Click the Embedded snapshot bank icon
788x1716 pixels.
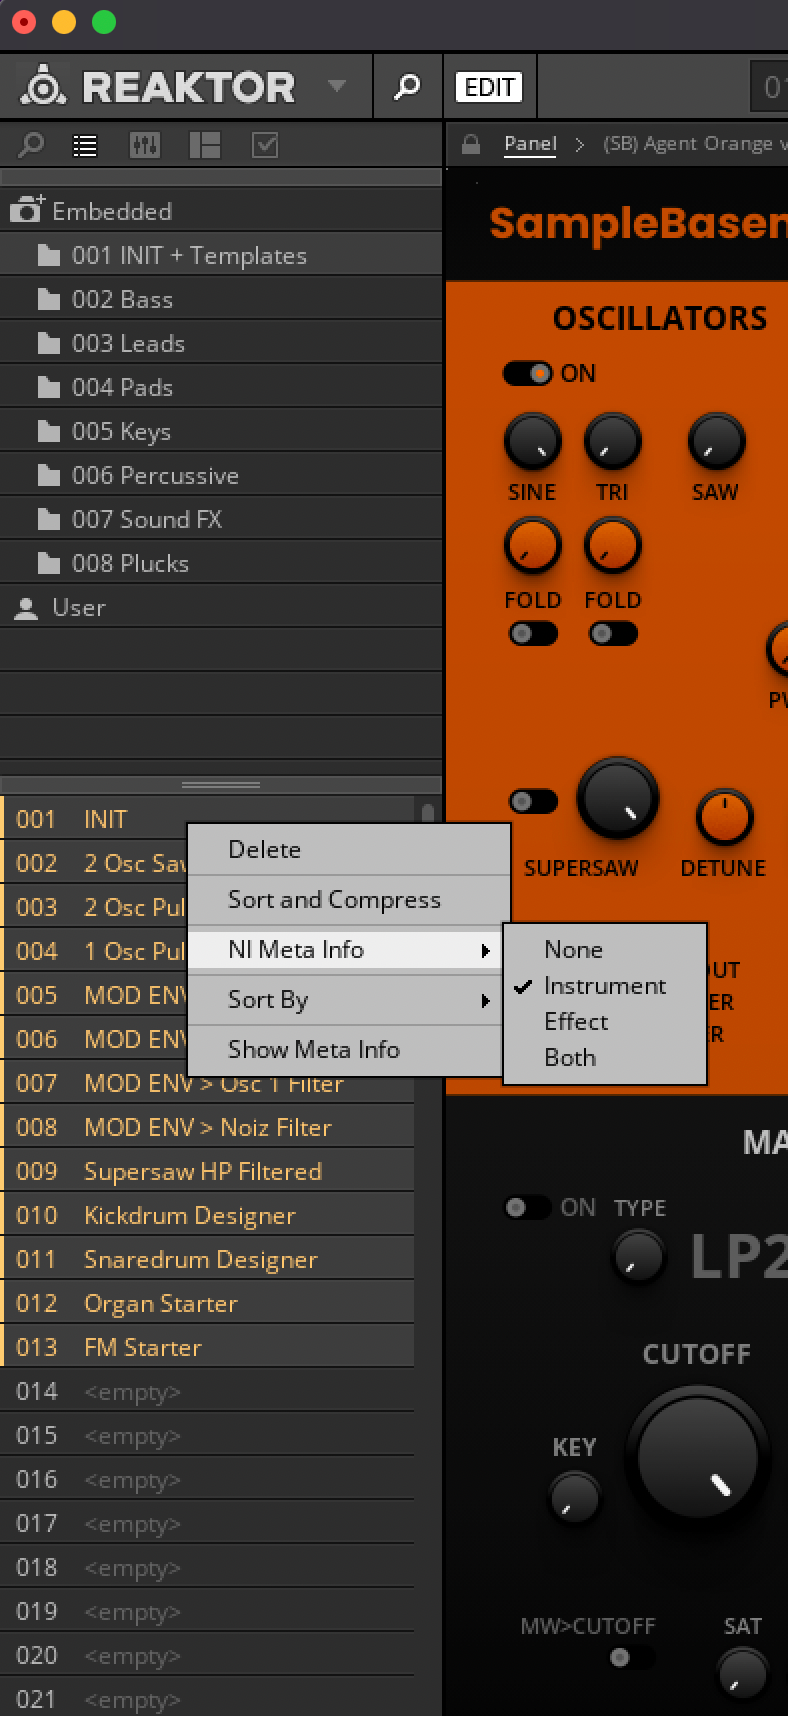[27, 210]
